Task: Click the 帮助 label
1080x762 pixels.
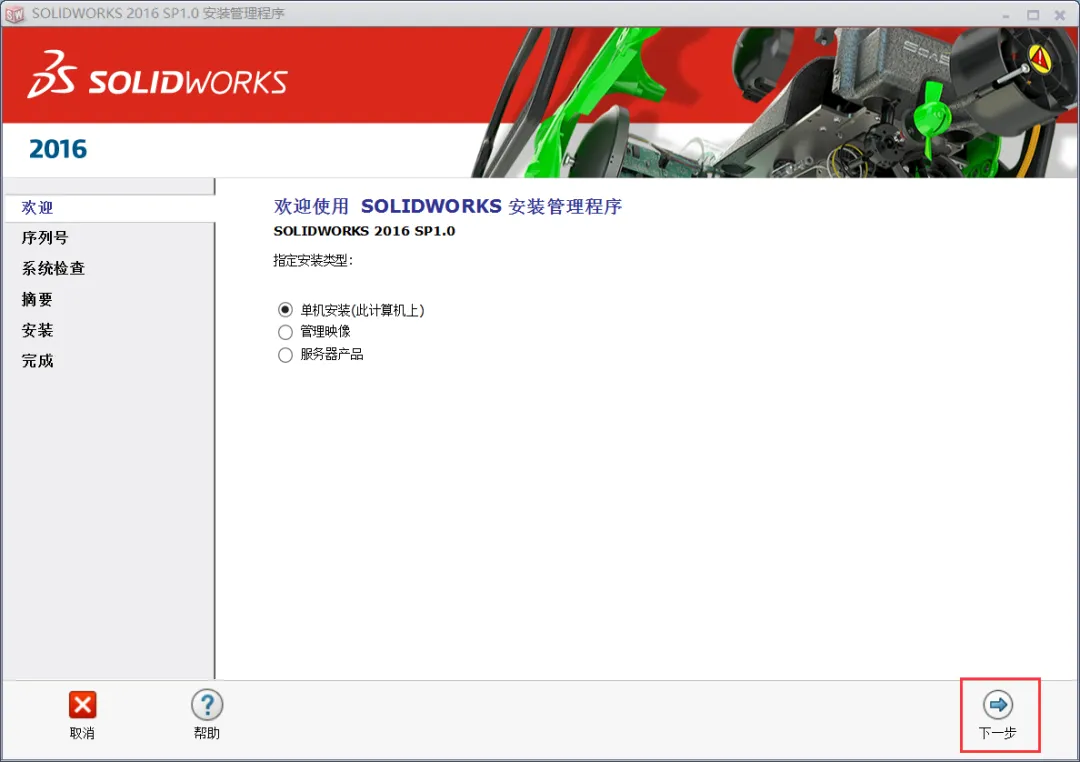Action: click(x=207, y=733)
